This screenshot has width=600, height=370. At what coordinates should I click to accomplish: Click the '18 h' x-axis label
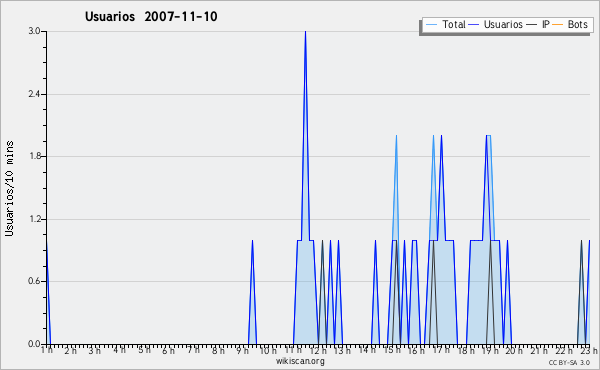[466, 350]
